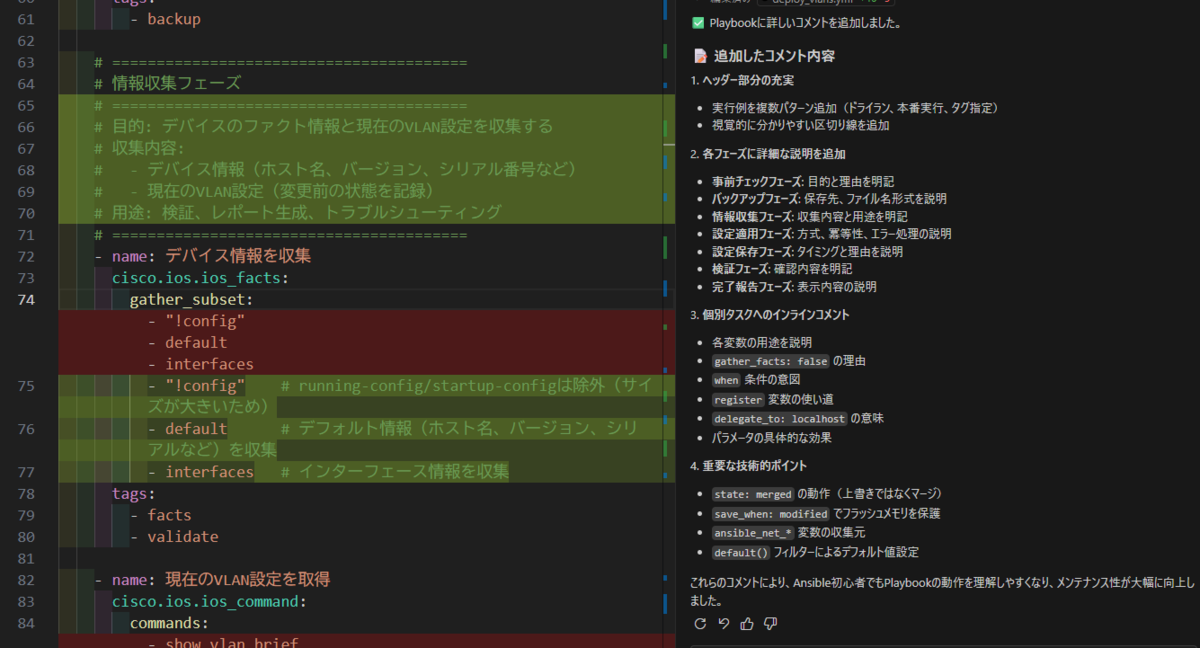
Task: Click line number 82 in the gutter
Action: point(26,580)
